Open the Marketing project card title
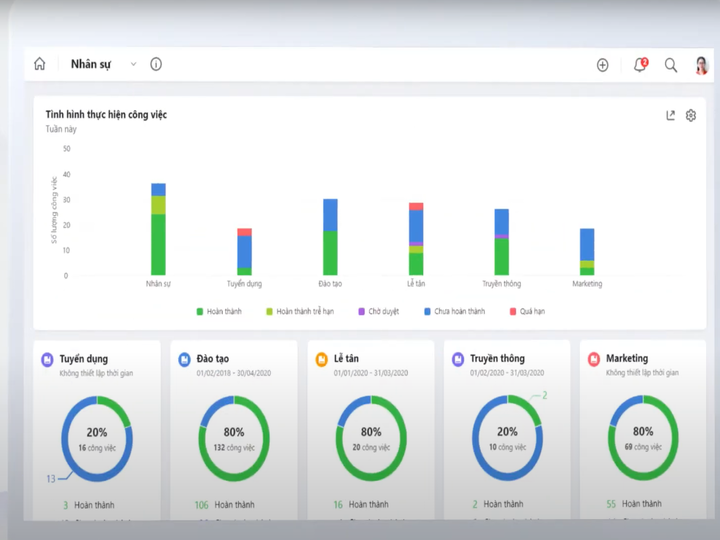Viewport: 720px width, 540px height. [x=626, y=358]
